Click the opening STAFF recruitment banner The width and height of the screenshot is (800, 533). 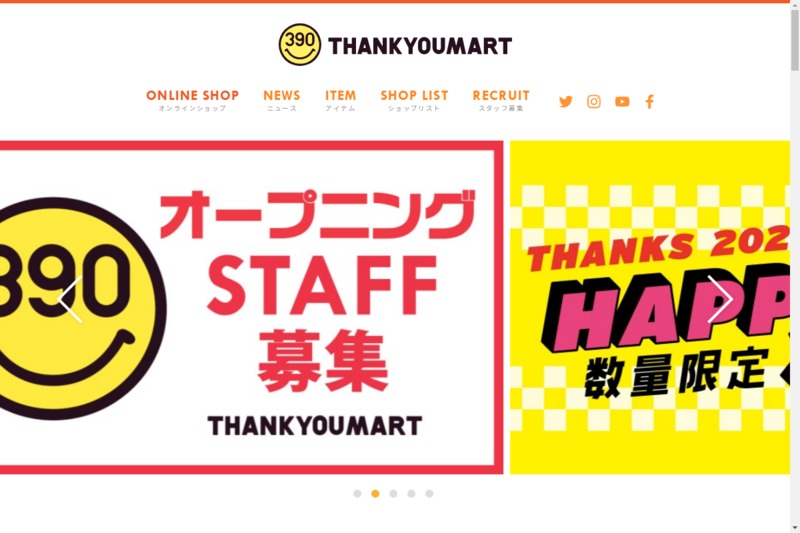pos(252,307)
